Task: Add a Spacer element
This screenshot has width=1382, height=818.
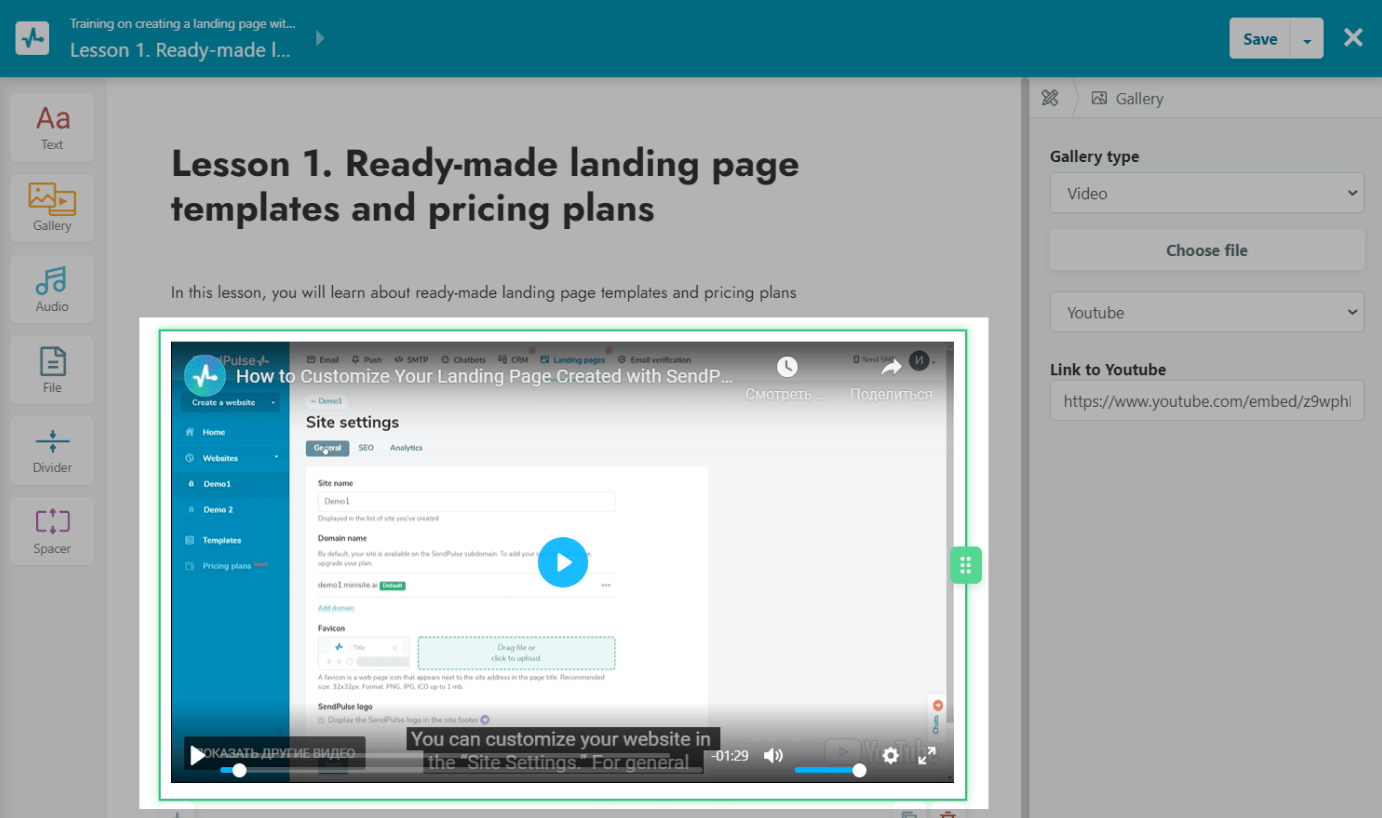Action: 52,531
